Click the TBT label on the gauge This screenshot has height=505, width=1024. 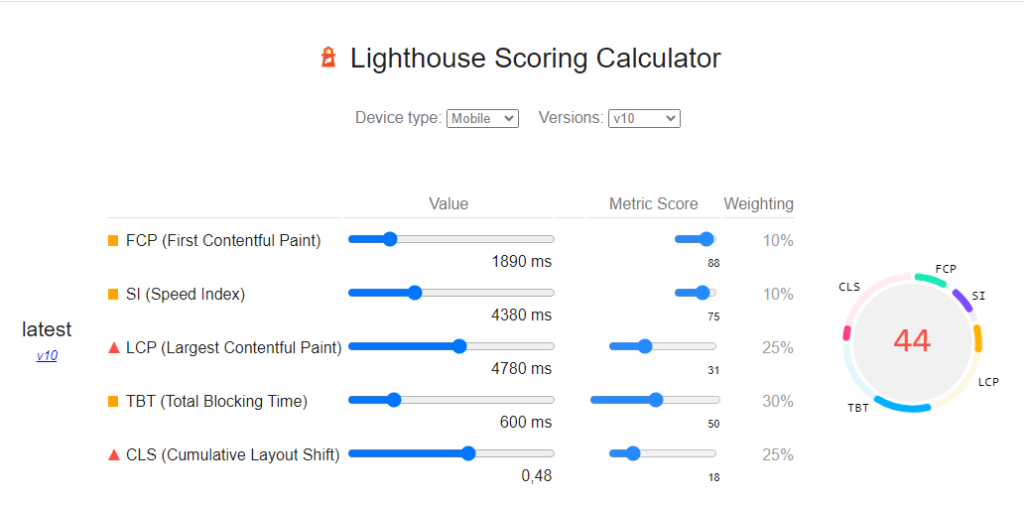pos(858,408)
